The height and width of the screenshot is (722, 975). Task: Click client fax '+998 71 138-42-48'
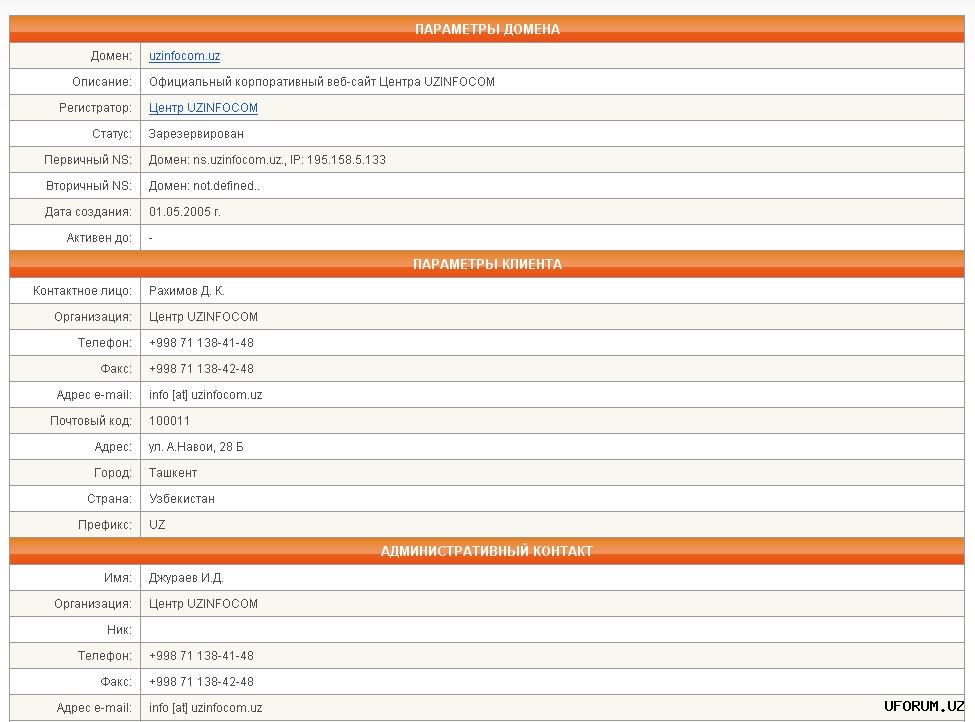tap(201, 369)
